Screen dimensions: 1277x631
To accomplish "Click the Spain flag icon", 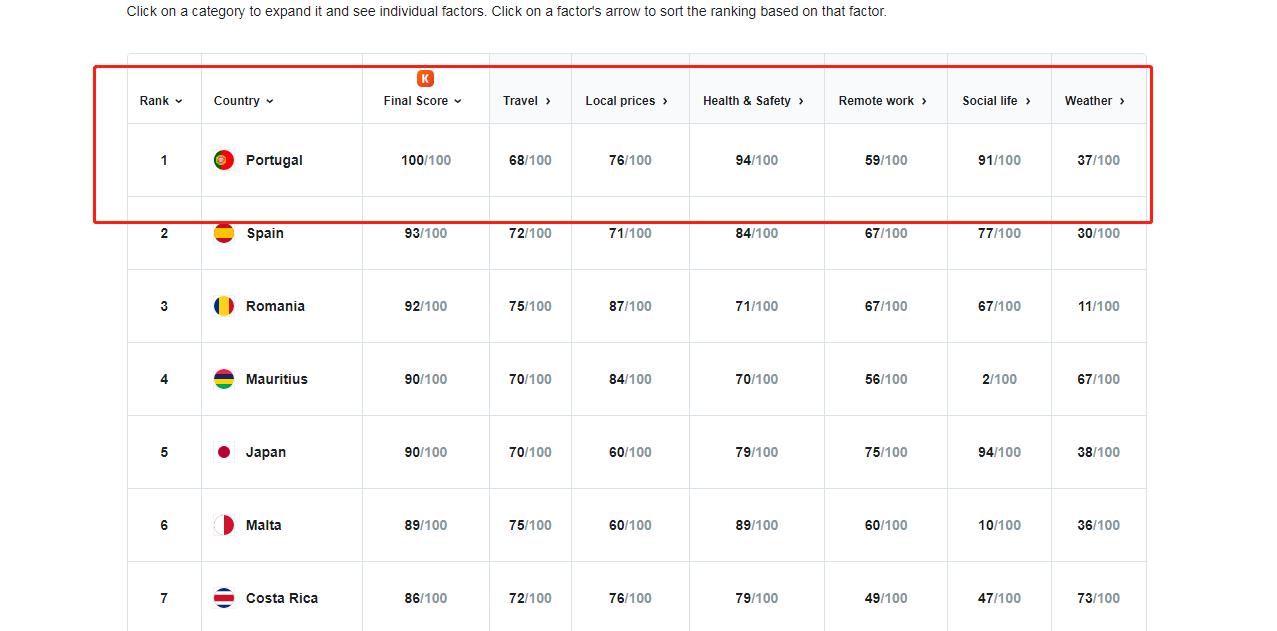I will click(224, 233).
